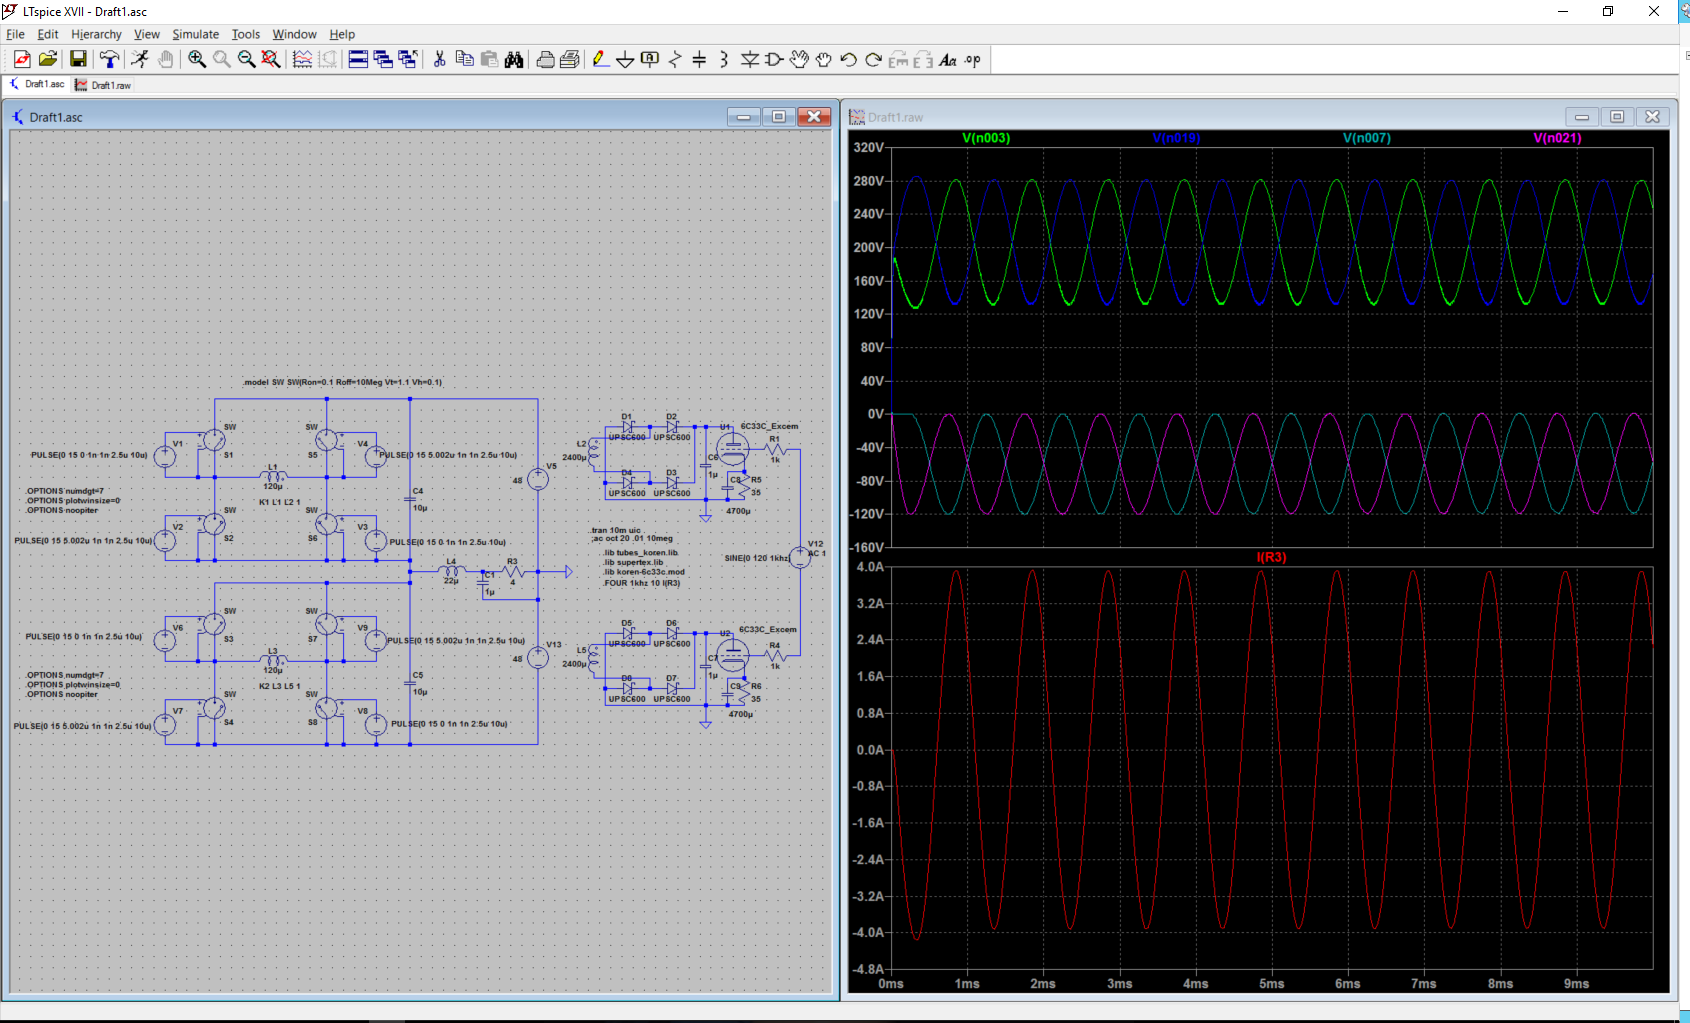Image resolution: width=1690 pixels, height=1023 pixels.
Task: Open the Edit menu
Action: pos(48,34)
